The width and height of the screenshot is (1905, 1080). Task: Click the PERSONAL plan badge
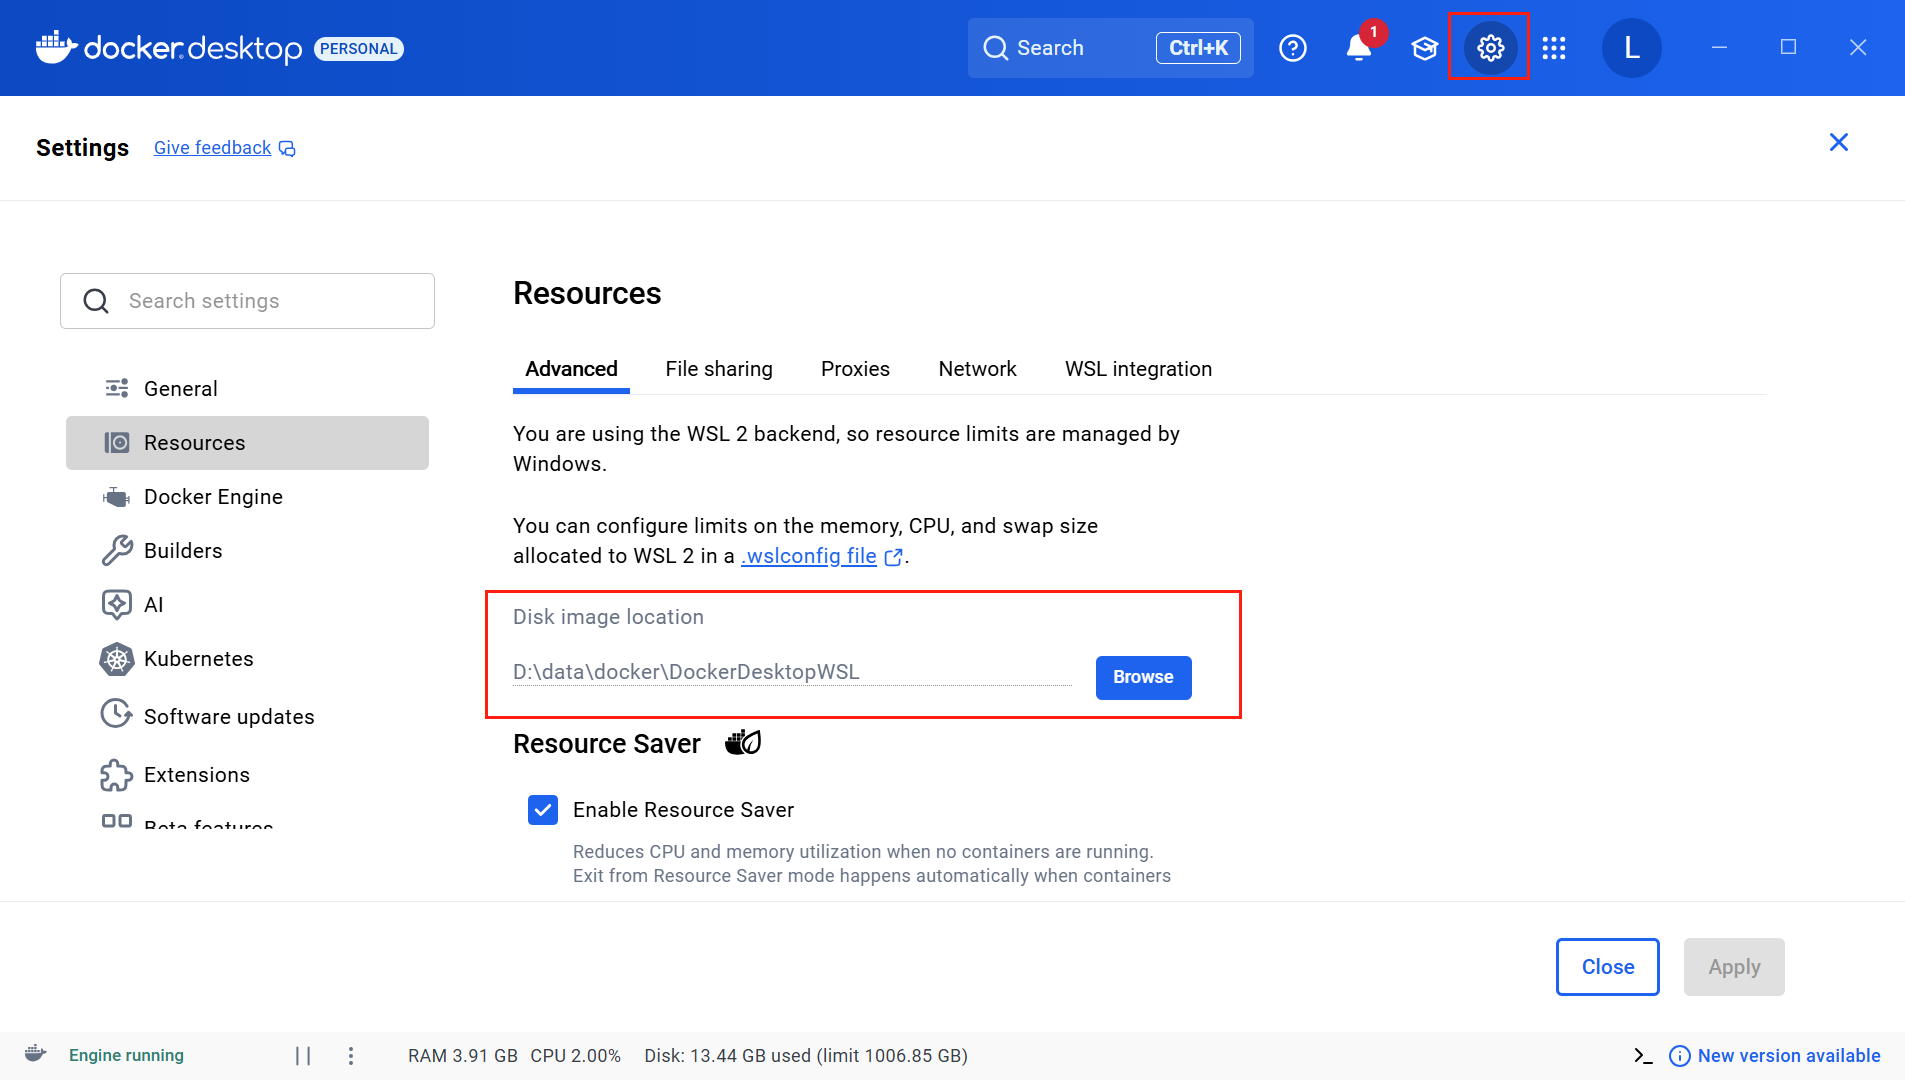click(358, 49)
